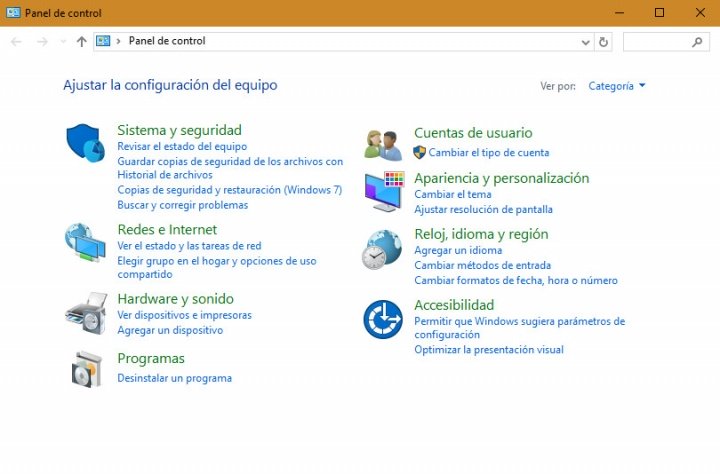Close the Panel de control window

click(x=700, y=13)
